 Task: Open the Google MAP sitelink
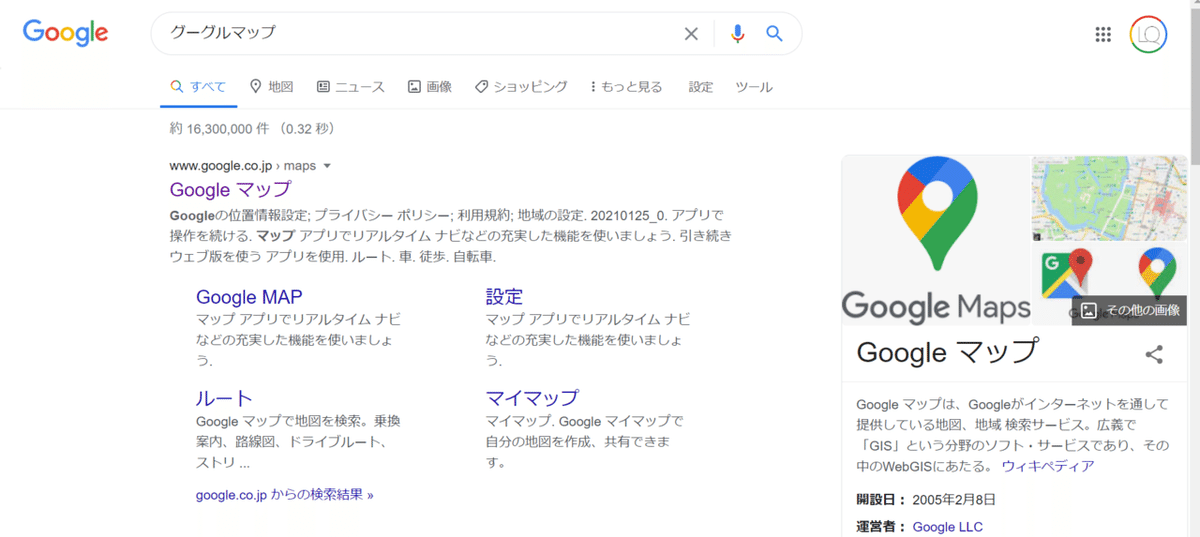click(249, 297)
